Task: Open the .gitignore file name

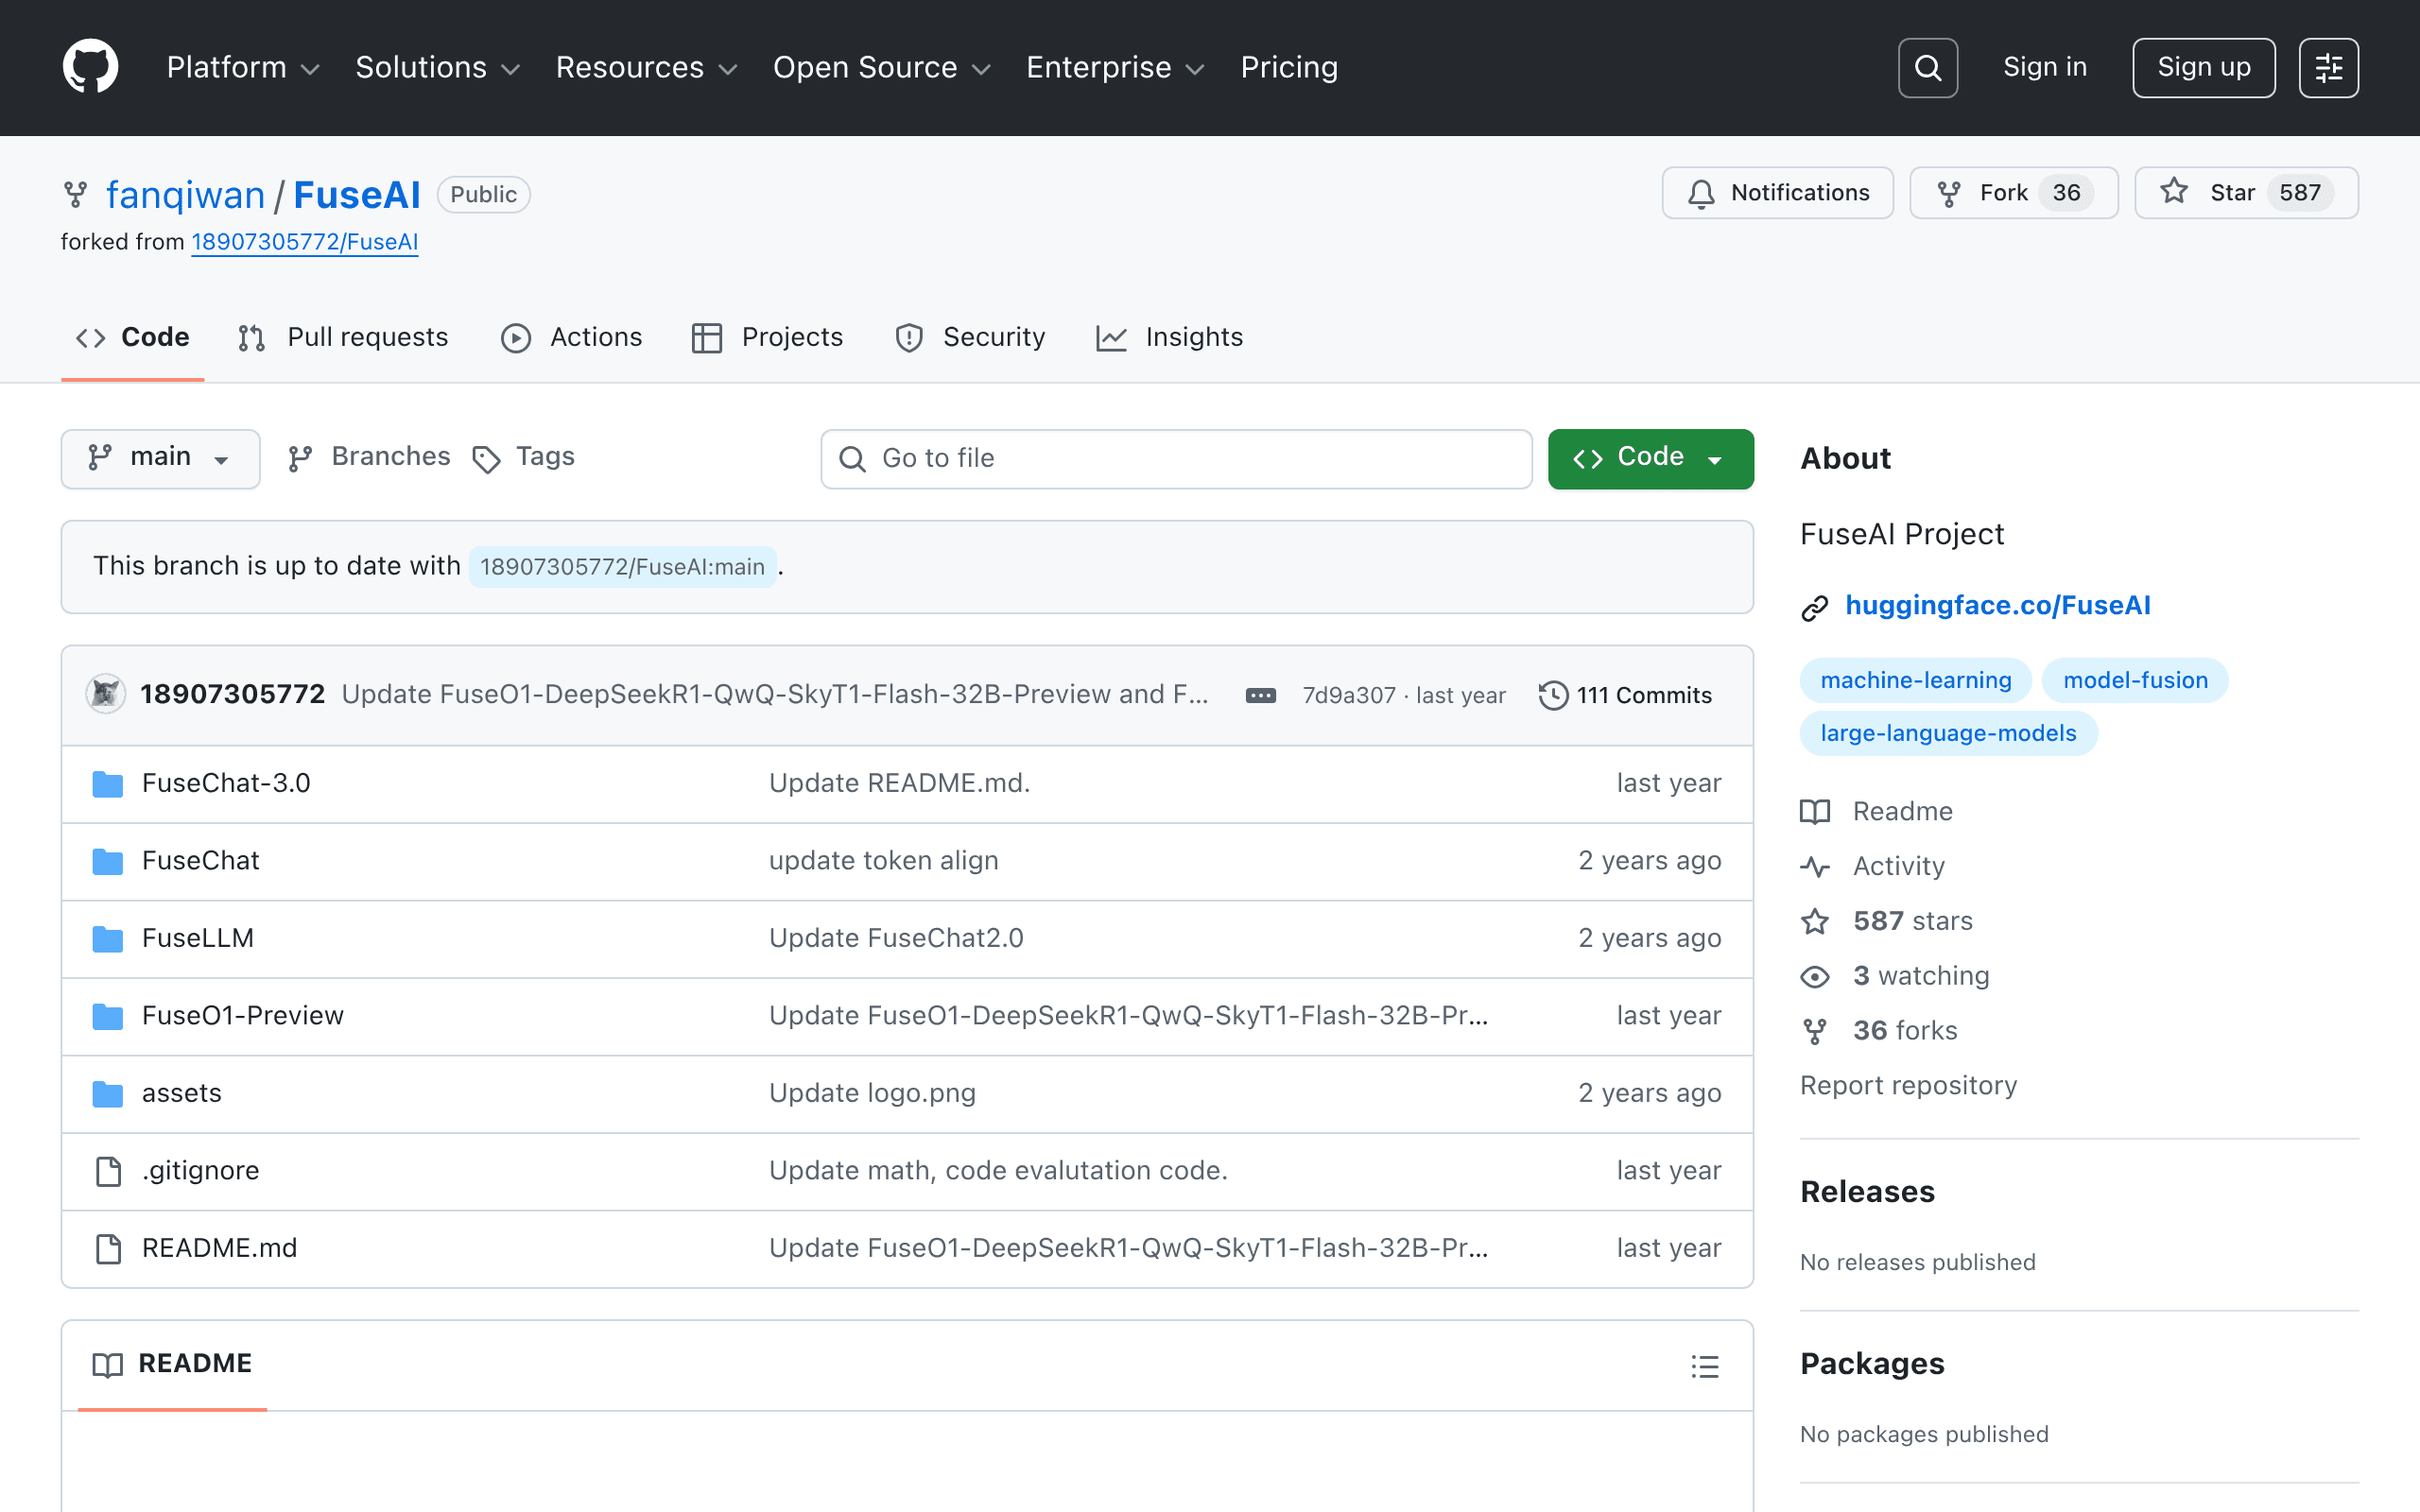Action: click(x=200, y=1171)
